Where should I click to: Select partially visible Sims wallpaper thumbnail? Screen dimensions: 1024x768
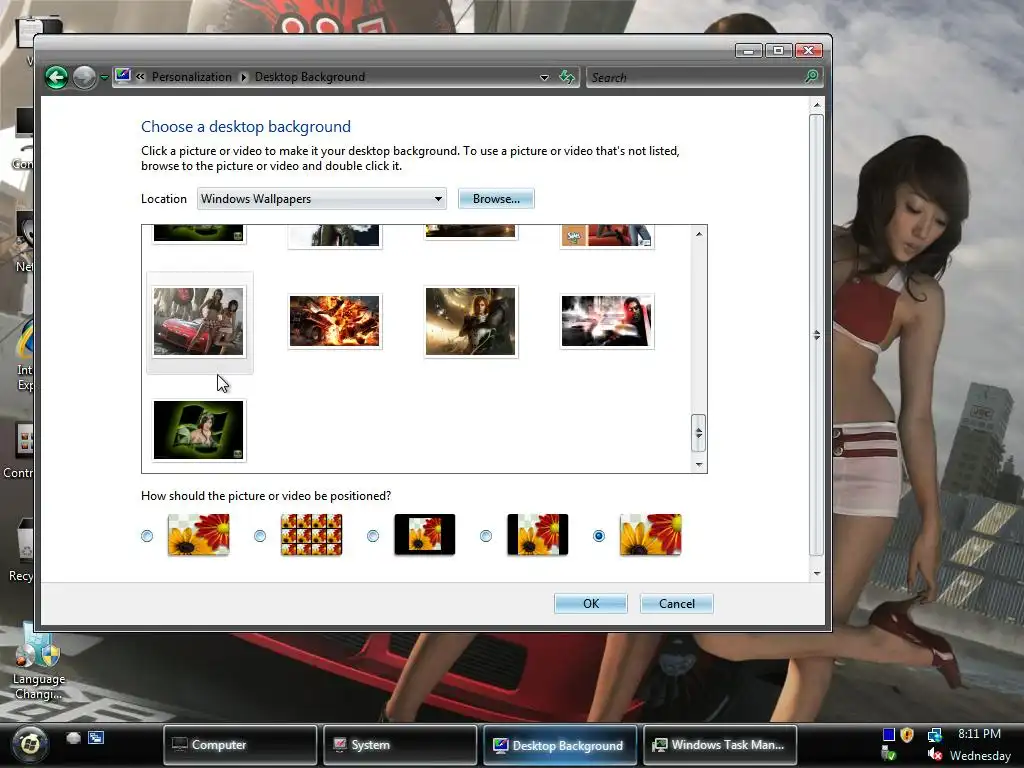[607, 236]
